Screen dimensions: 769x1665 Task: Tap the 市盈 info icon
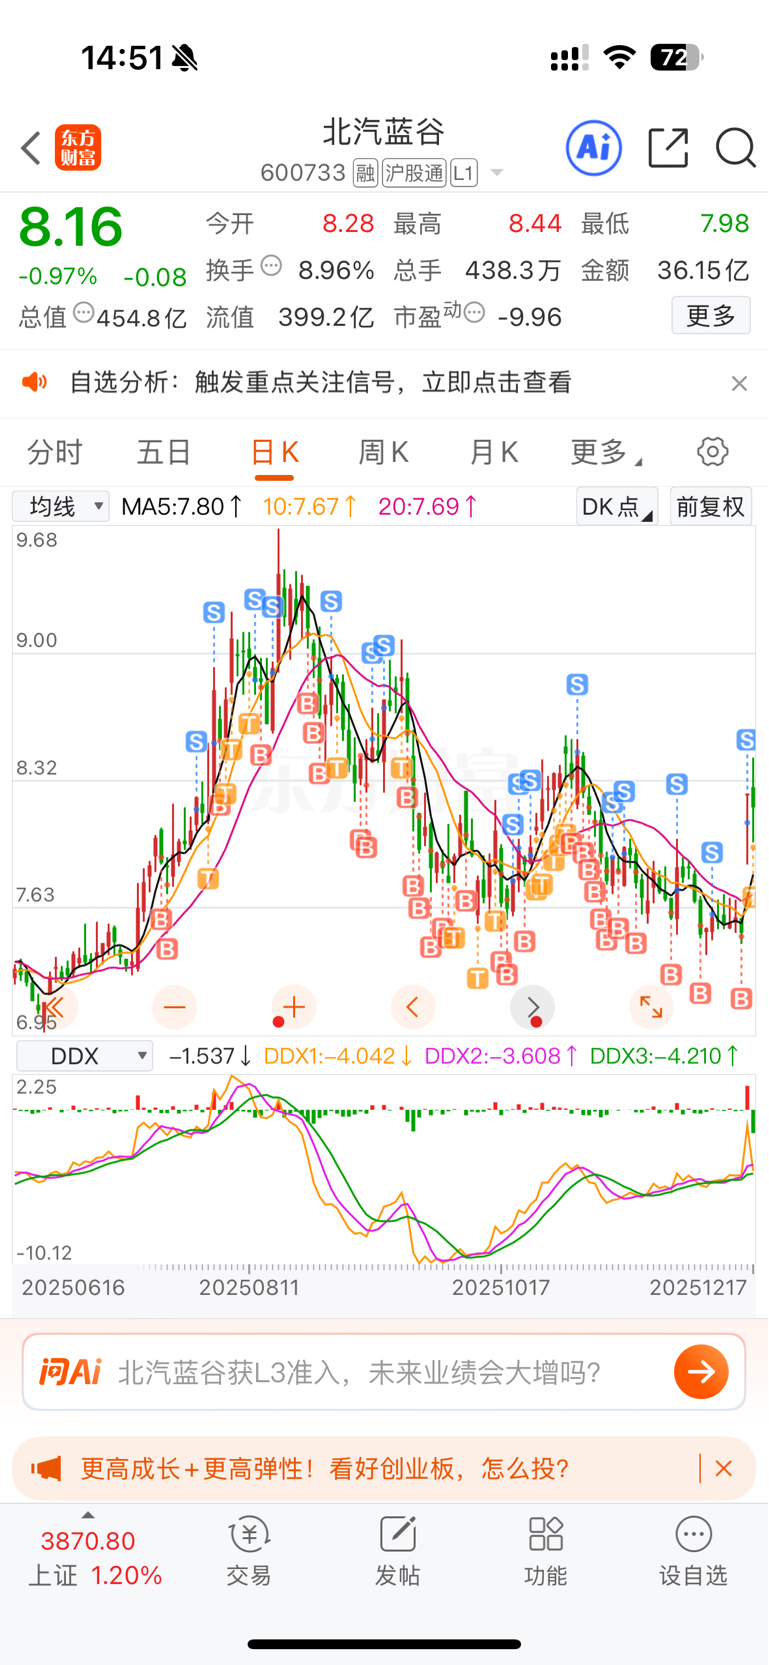475,314
